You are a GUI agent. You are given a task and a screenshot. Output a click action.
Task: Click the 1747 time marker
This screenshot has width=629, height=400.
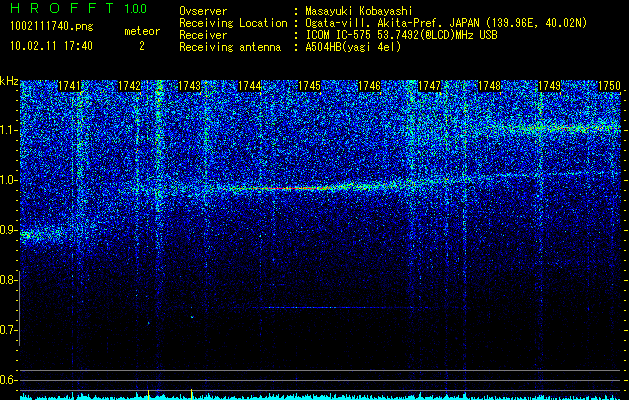[430, 86]
